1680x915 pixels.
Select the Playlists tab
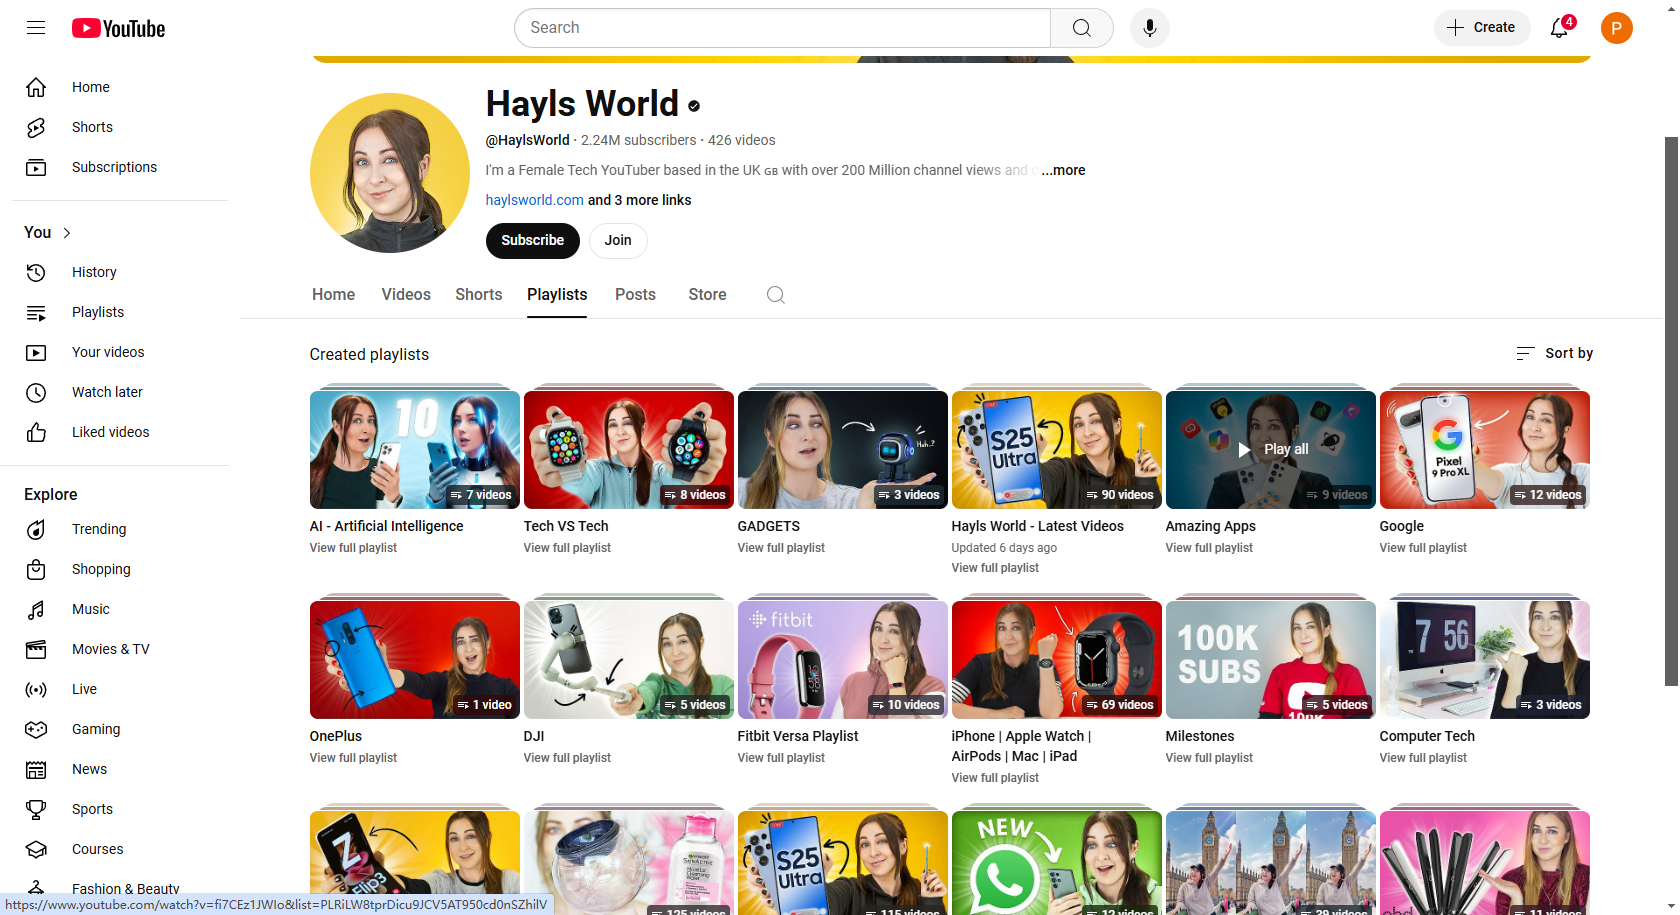pos(557,295)
